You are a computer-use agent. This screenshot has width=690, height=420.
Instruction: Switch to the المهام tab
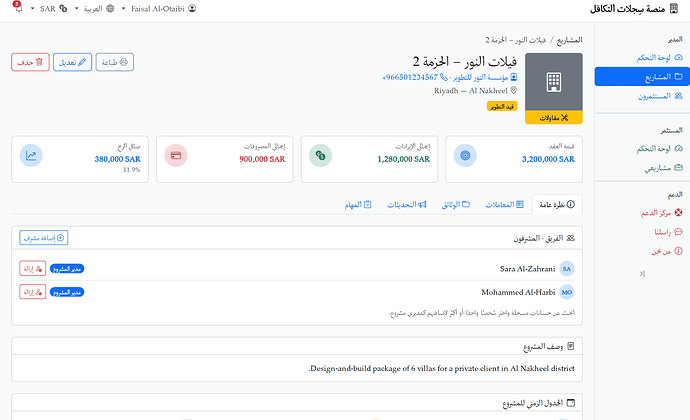[x=358, y=205]
